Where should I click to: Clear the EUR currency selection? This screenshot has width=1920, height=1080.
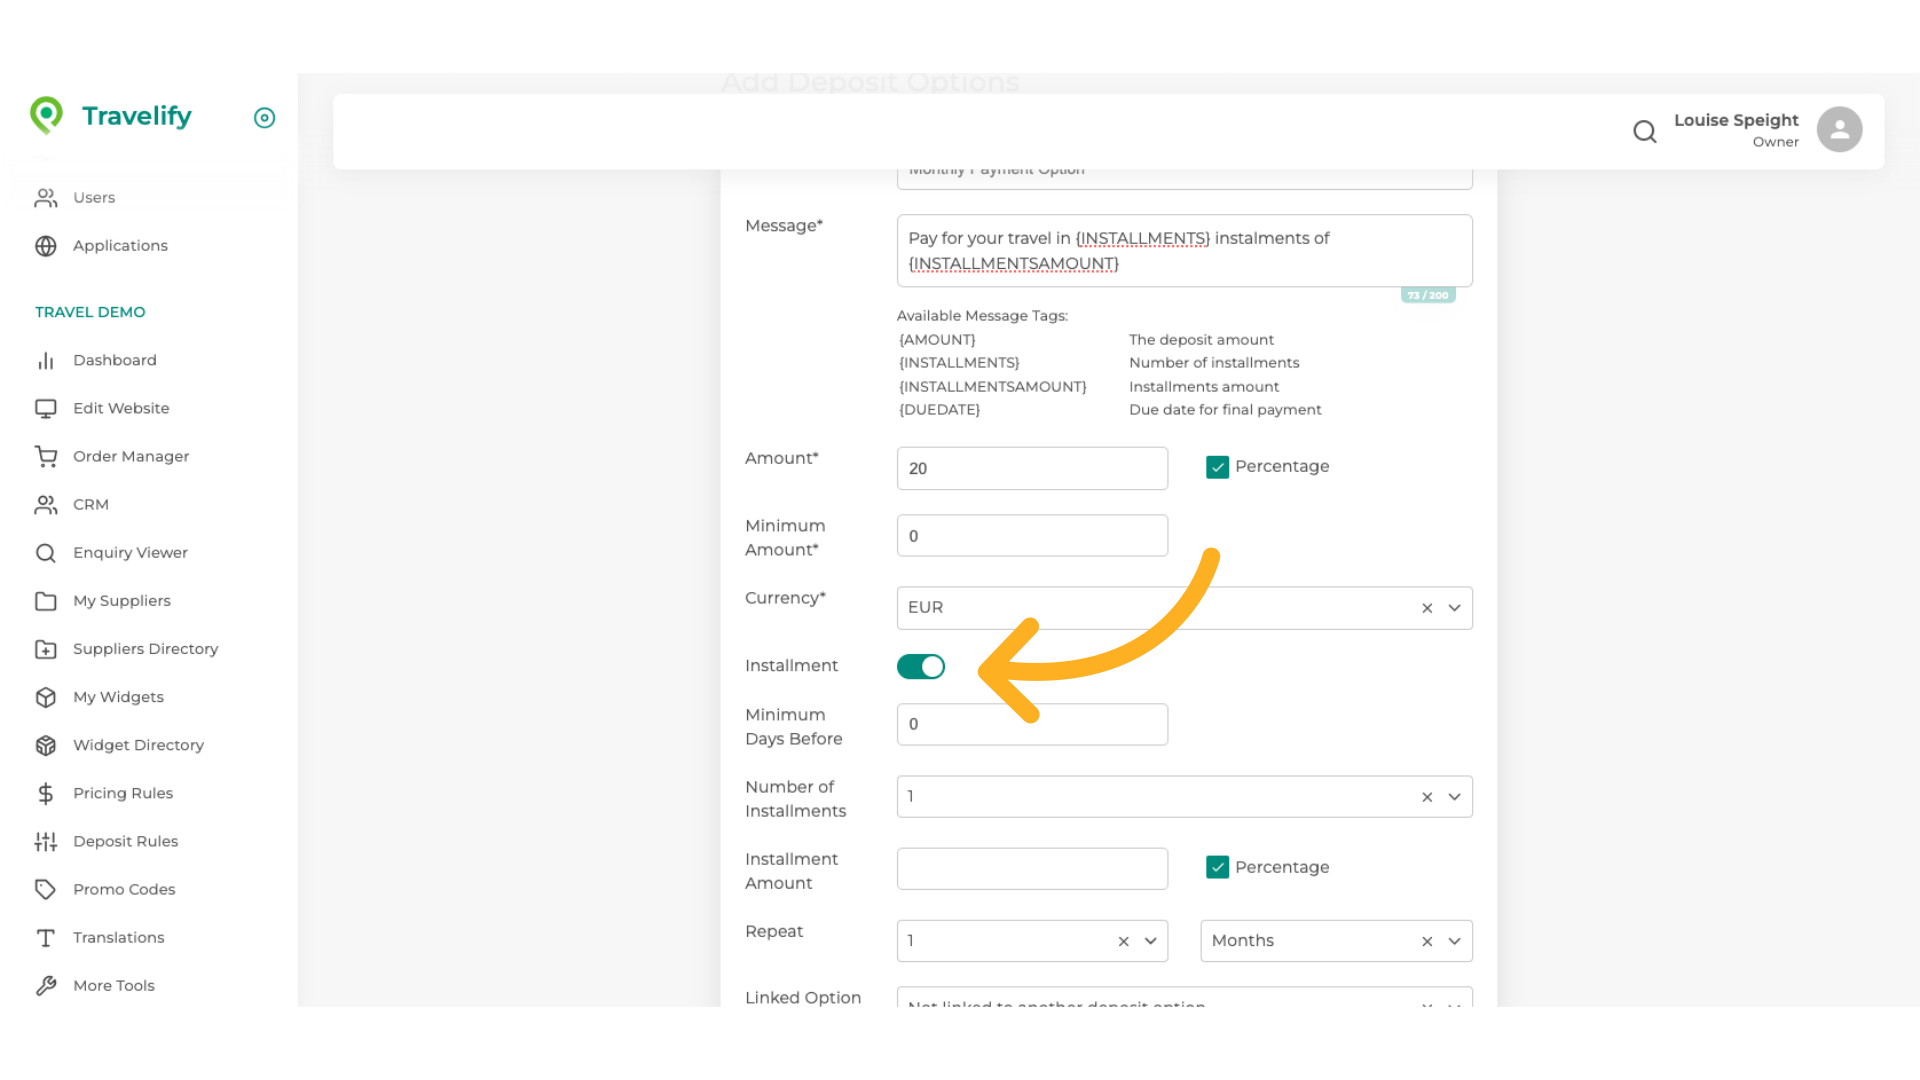1426,607
